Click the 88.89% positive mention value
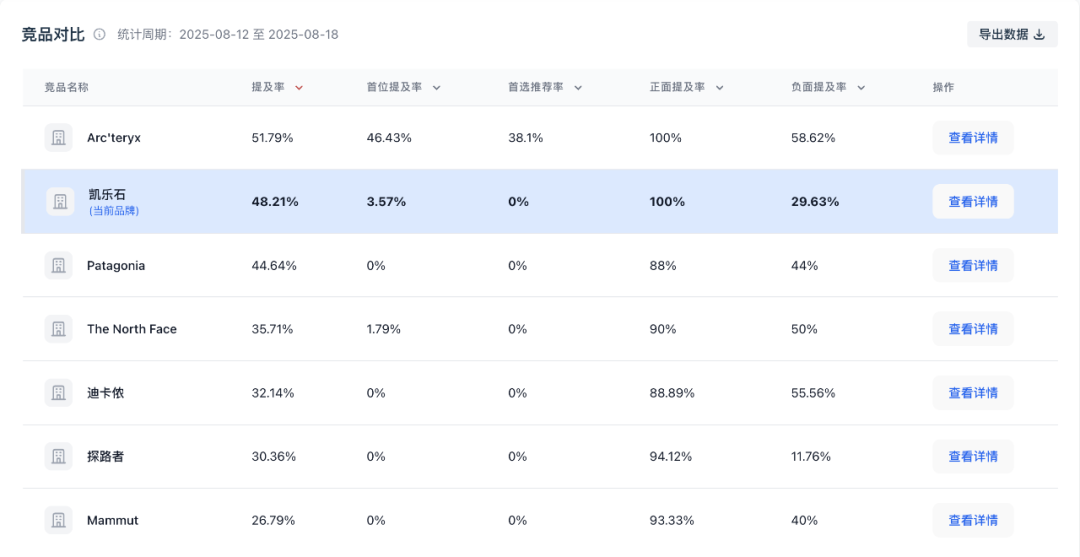Image resolution: width=1080 pixels, height=557 pixels. tap(672, 393)
